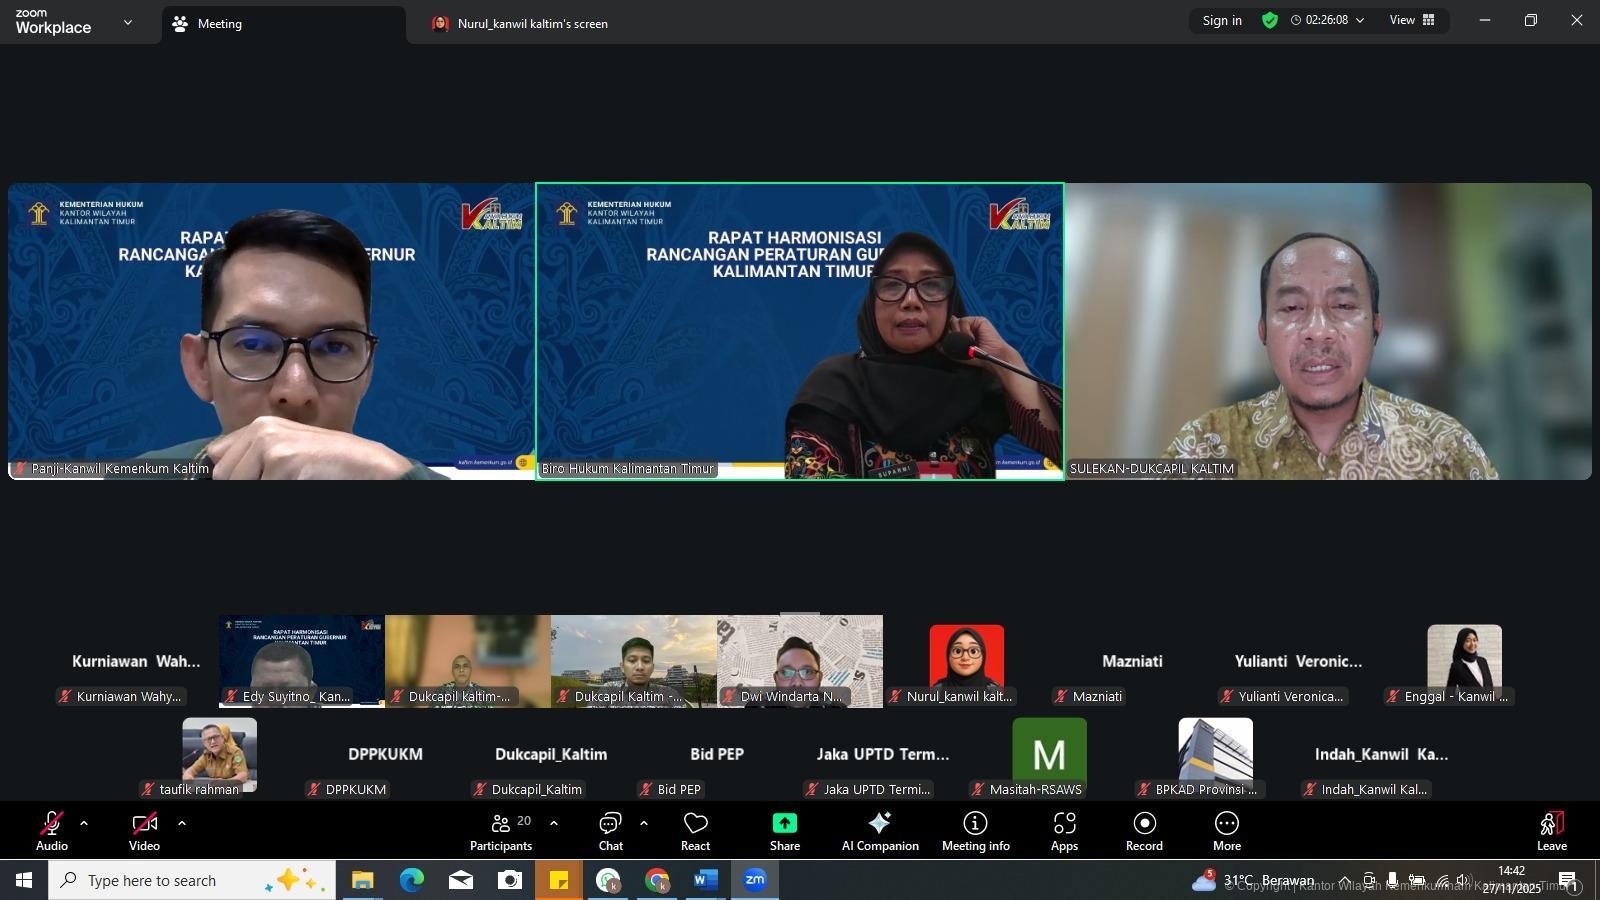The image size is (1600, 900).
Task: Click the green Share screen icon
Action: (x=784, y=823)
